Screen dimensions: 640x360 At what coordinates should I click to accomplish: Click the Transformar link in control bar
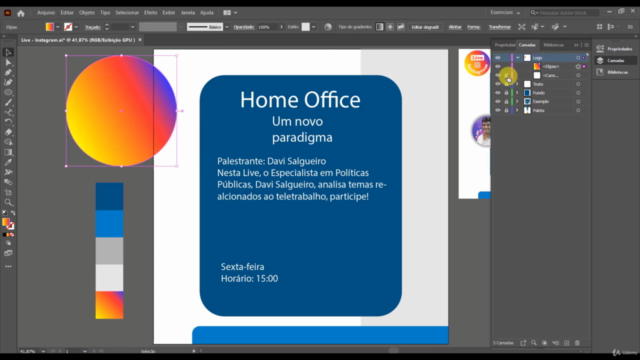[x=500, y=27]
